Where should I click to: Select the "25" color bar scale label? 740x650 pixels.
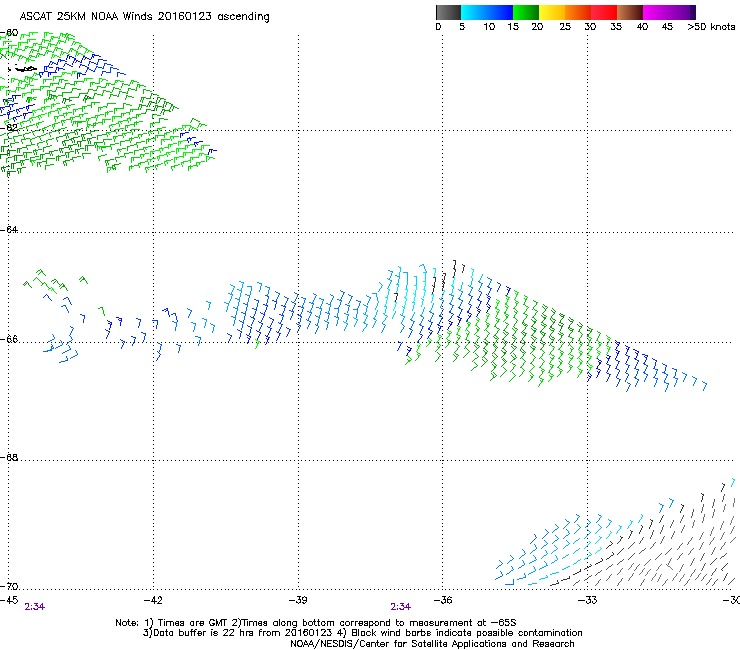pos(565,27)
